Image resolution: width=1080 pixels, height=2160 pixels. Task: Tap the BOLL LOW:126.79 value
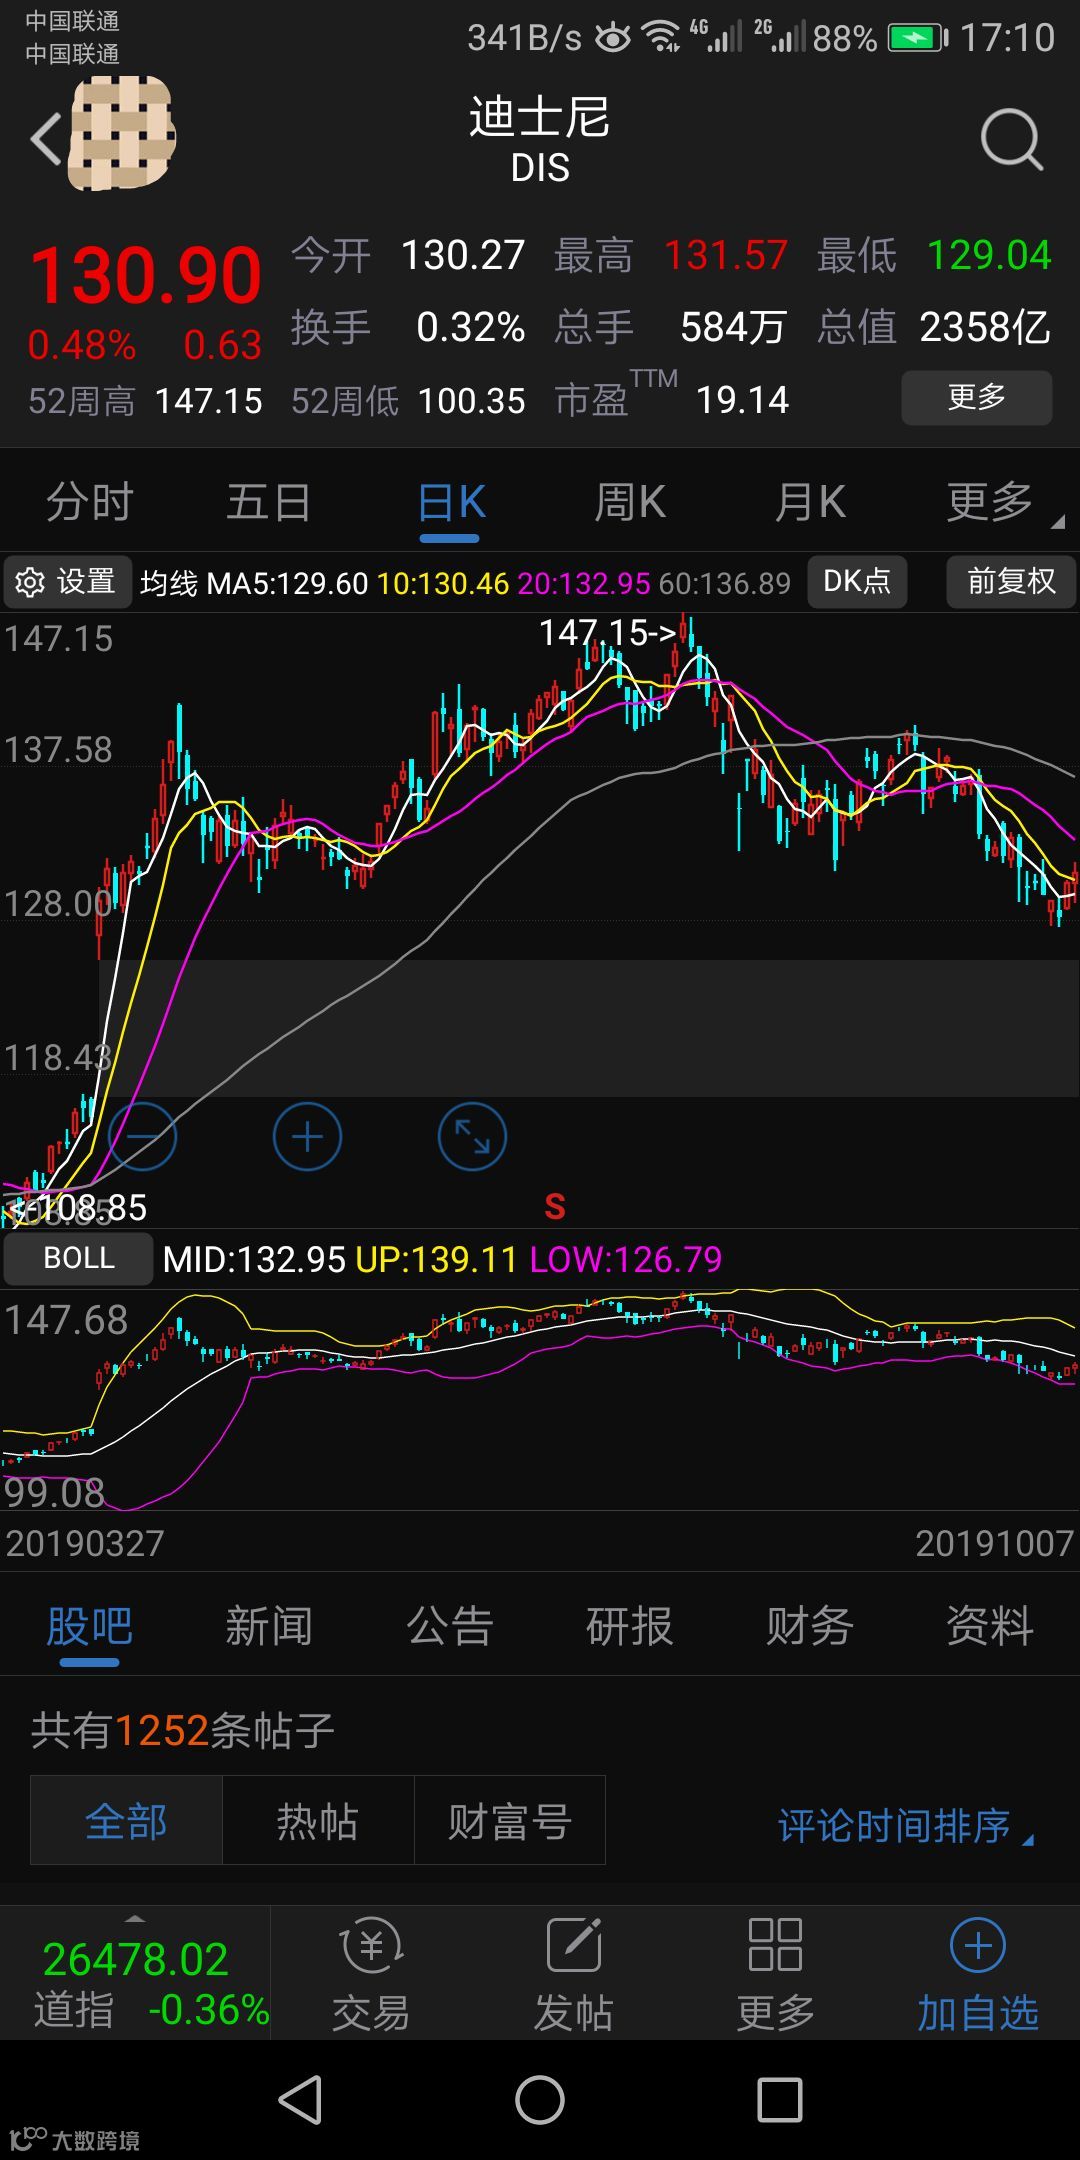pyautogui.click(x=626, y=1259)
